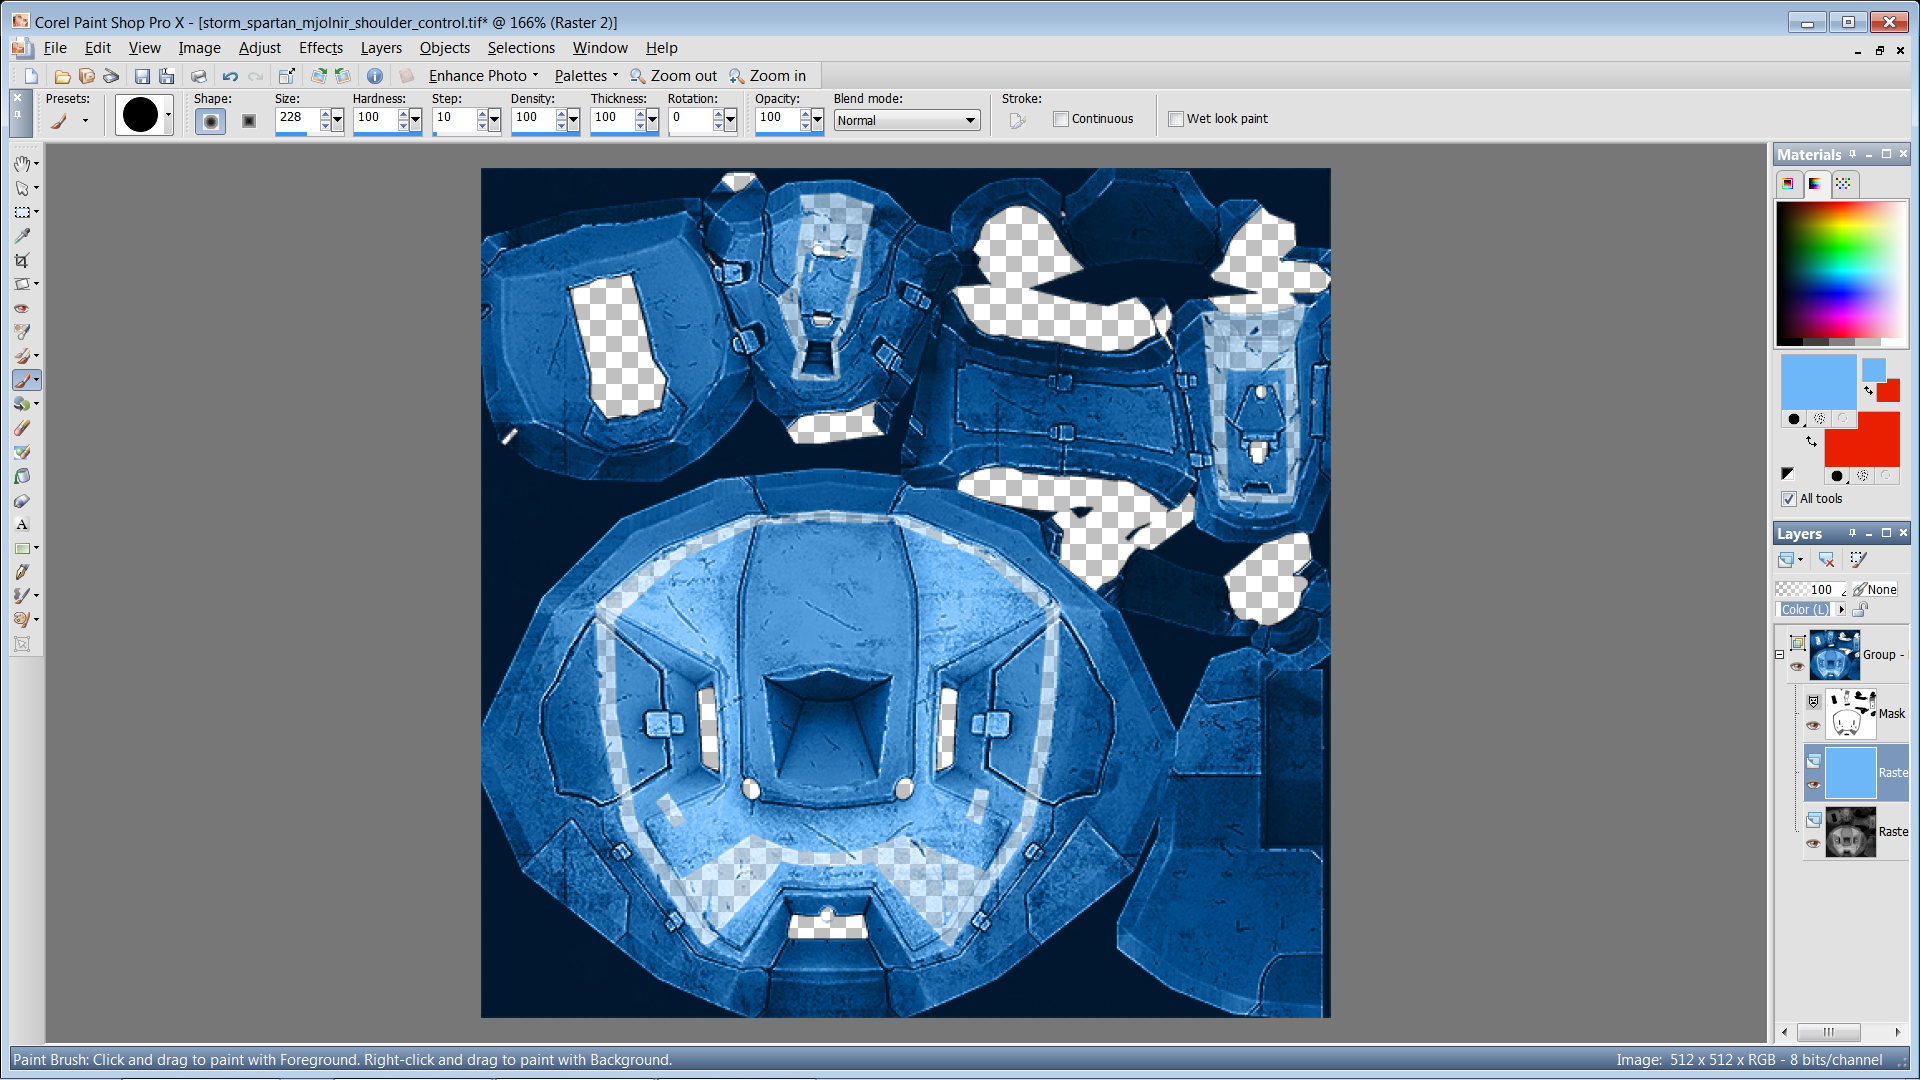Select the Pan hand tool
The image size is (1920, 1080).
pos(22,164)
